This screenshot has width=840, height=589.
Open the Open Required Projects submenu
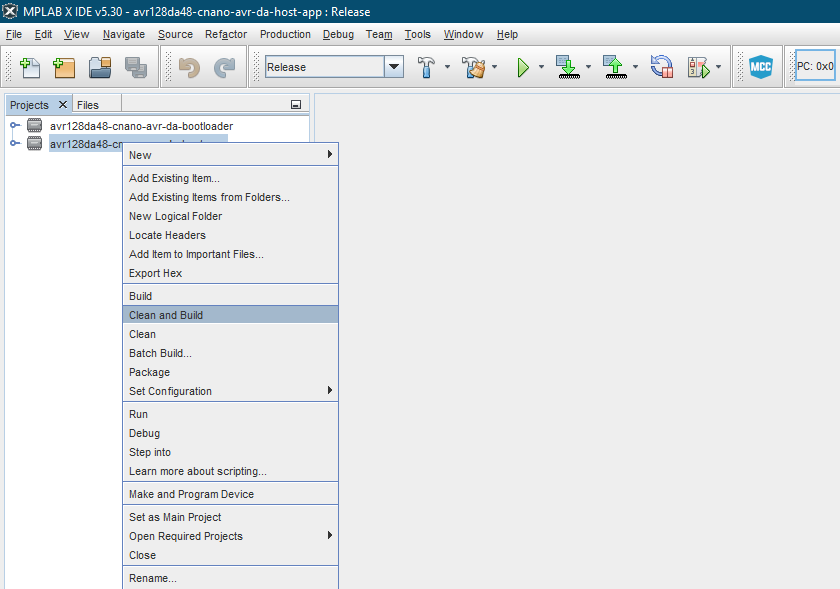pyautogui.click(x=231, y=536)
